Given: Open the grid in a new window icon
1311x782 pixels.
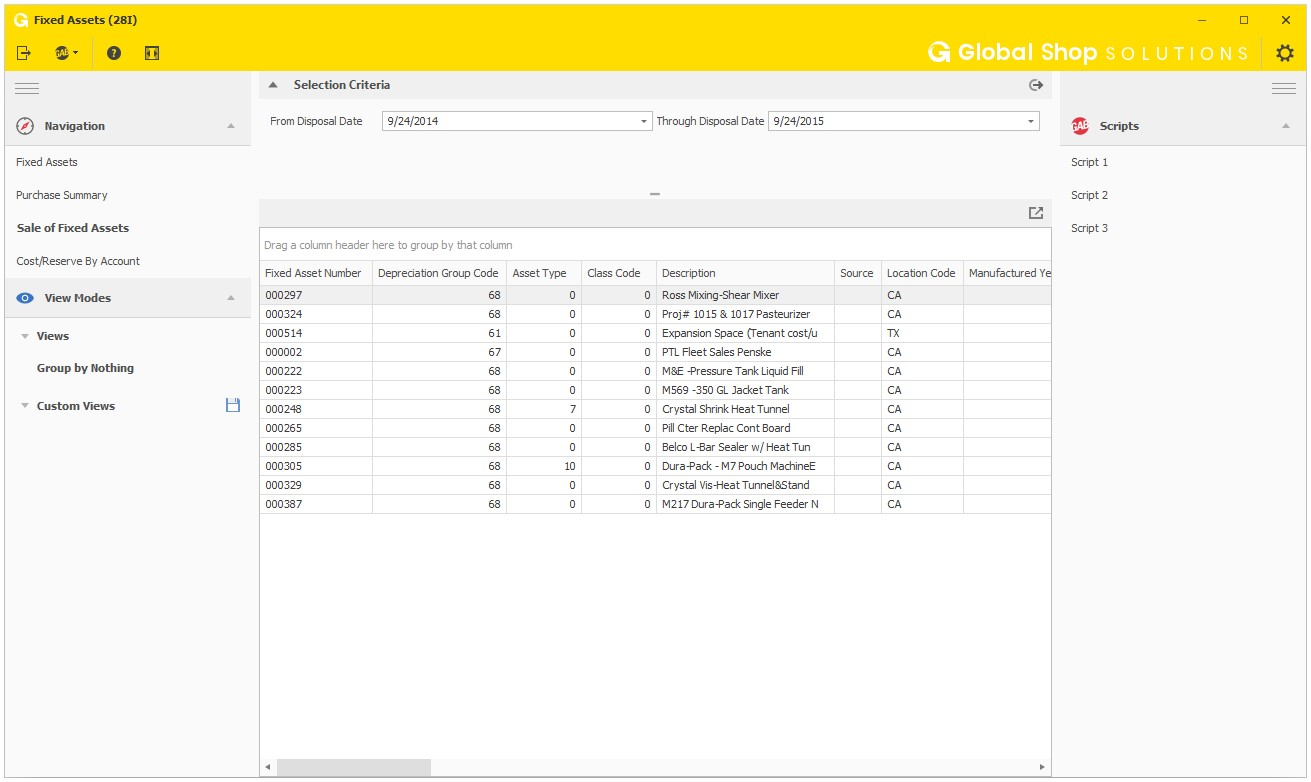Looking at the screenshot, I should point(1036,213).
